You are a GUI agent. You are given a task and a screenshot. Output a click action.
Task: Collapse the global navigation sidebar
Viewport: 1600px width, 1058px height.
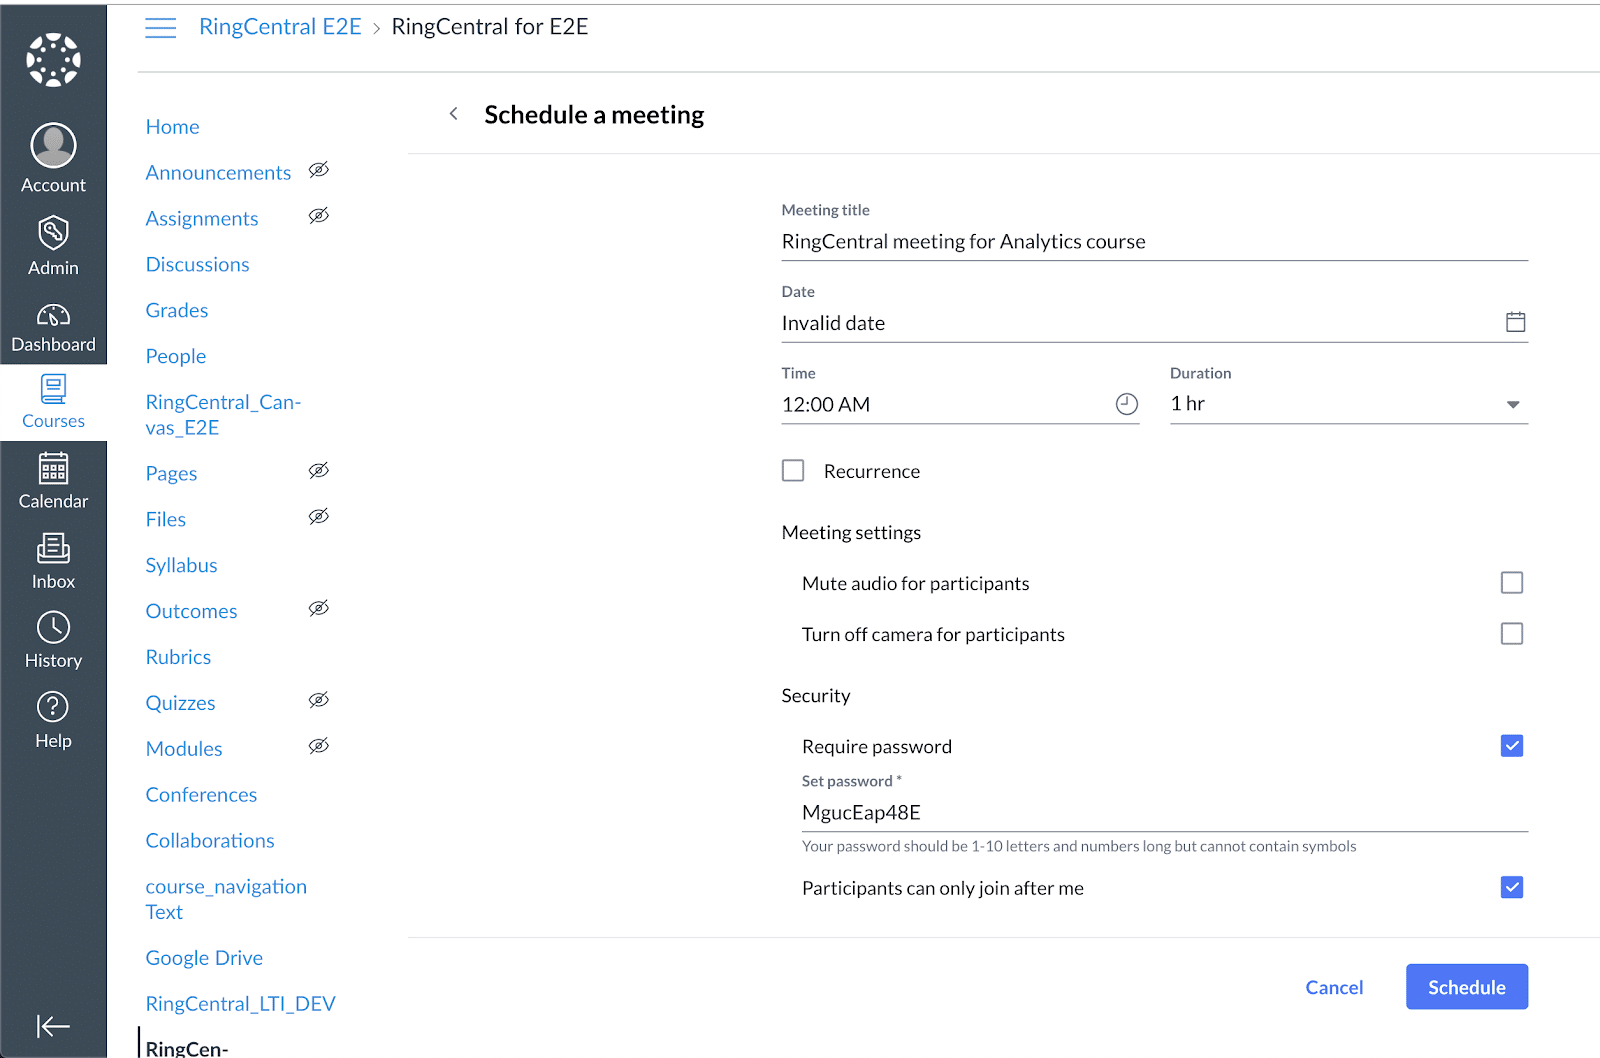pyautogui.click(x=53, y=1026)
